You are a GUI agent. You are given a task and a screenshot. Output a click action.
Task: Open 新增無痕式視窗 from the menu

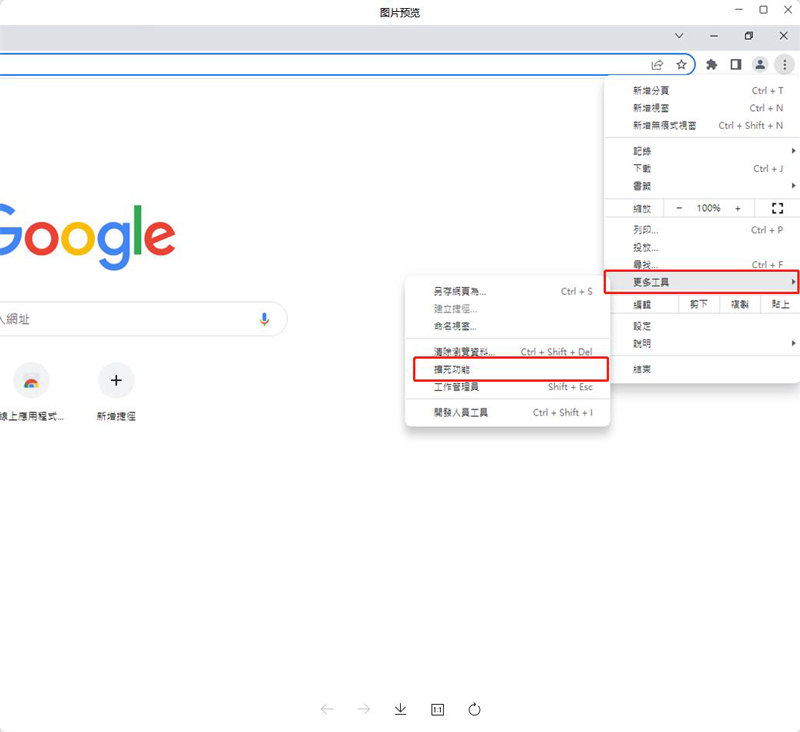[702, 125]
